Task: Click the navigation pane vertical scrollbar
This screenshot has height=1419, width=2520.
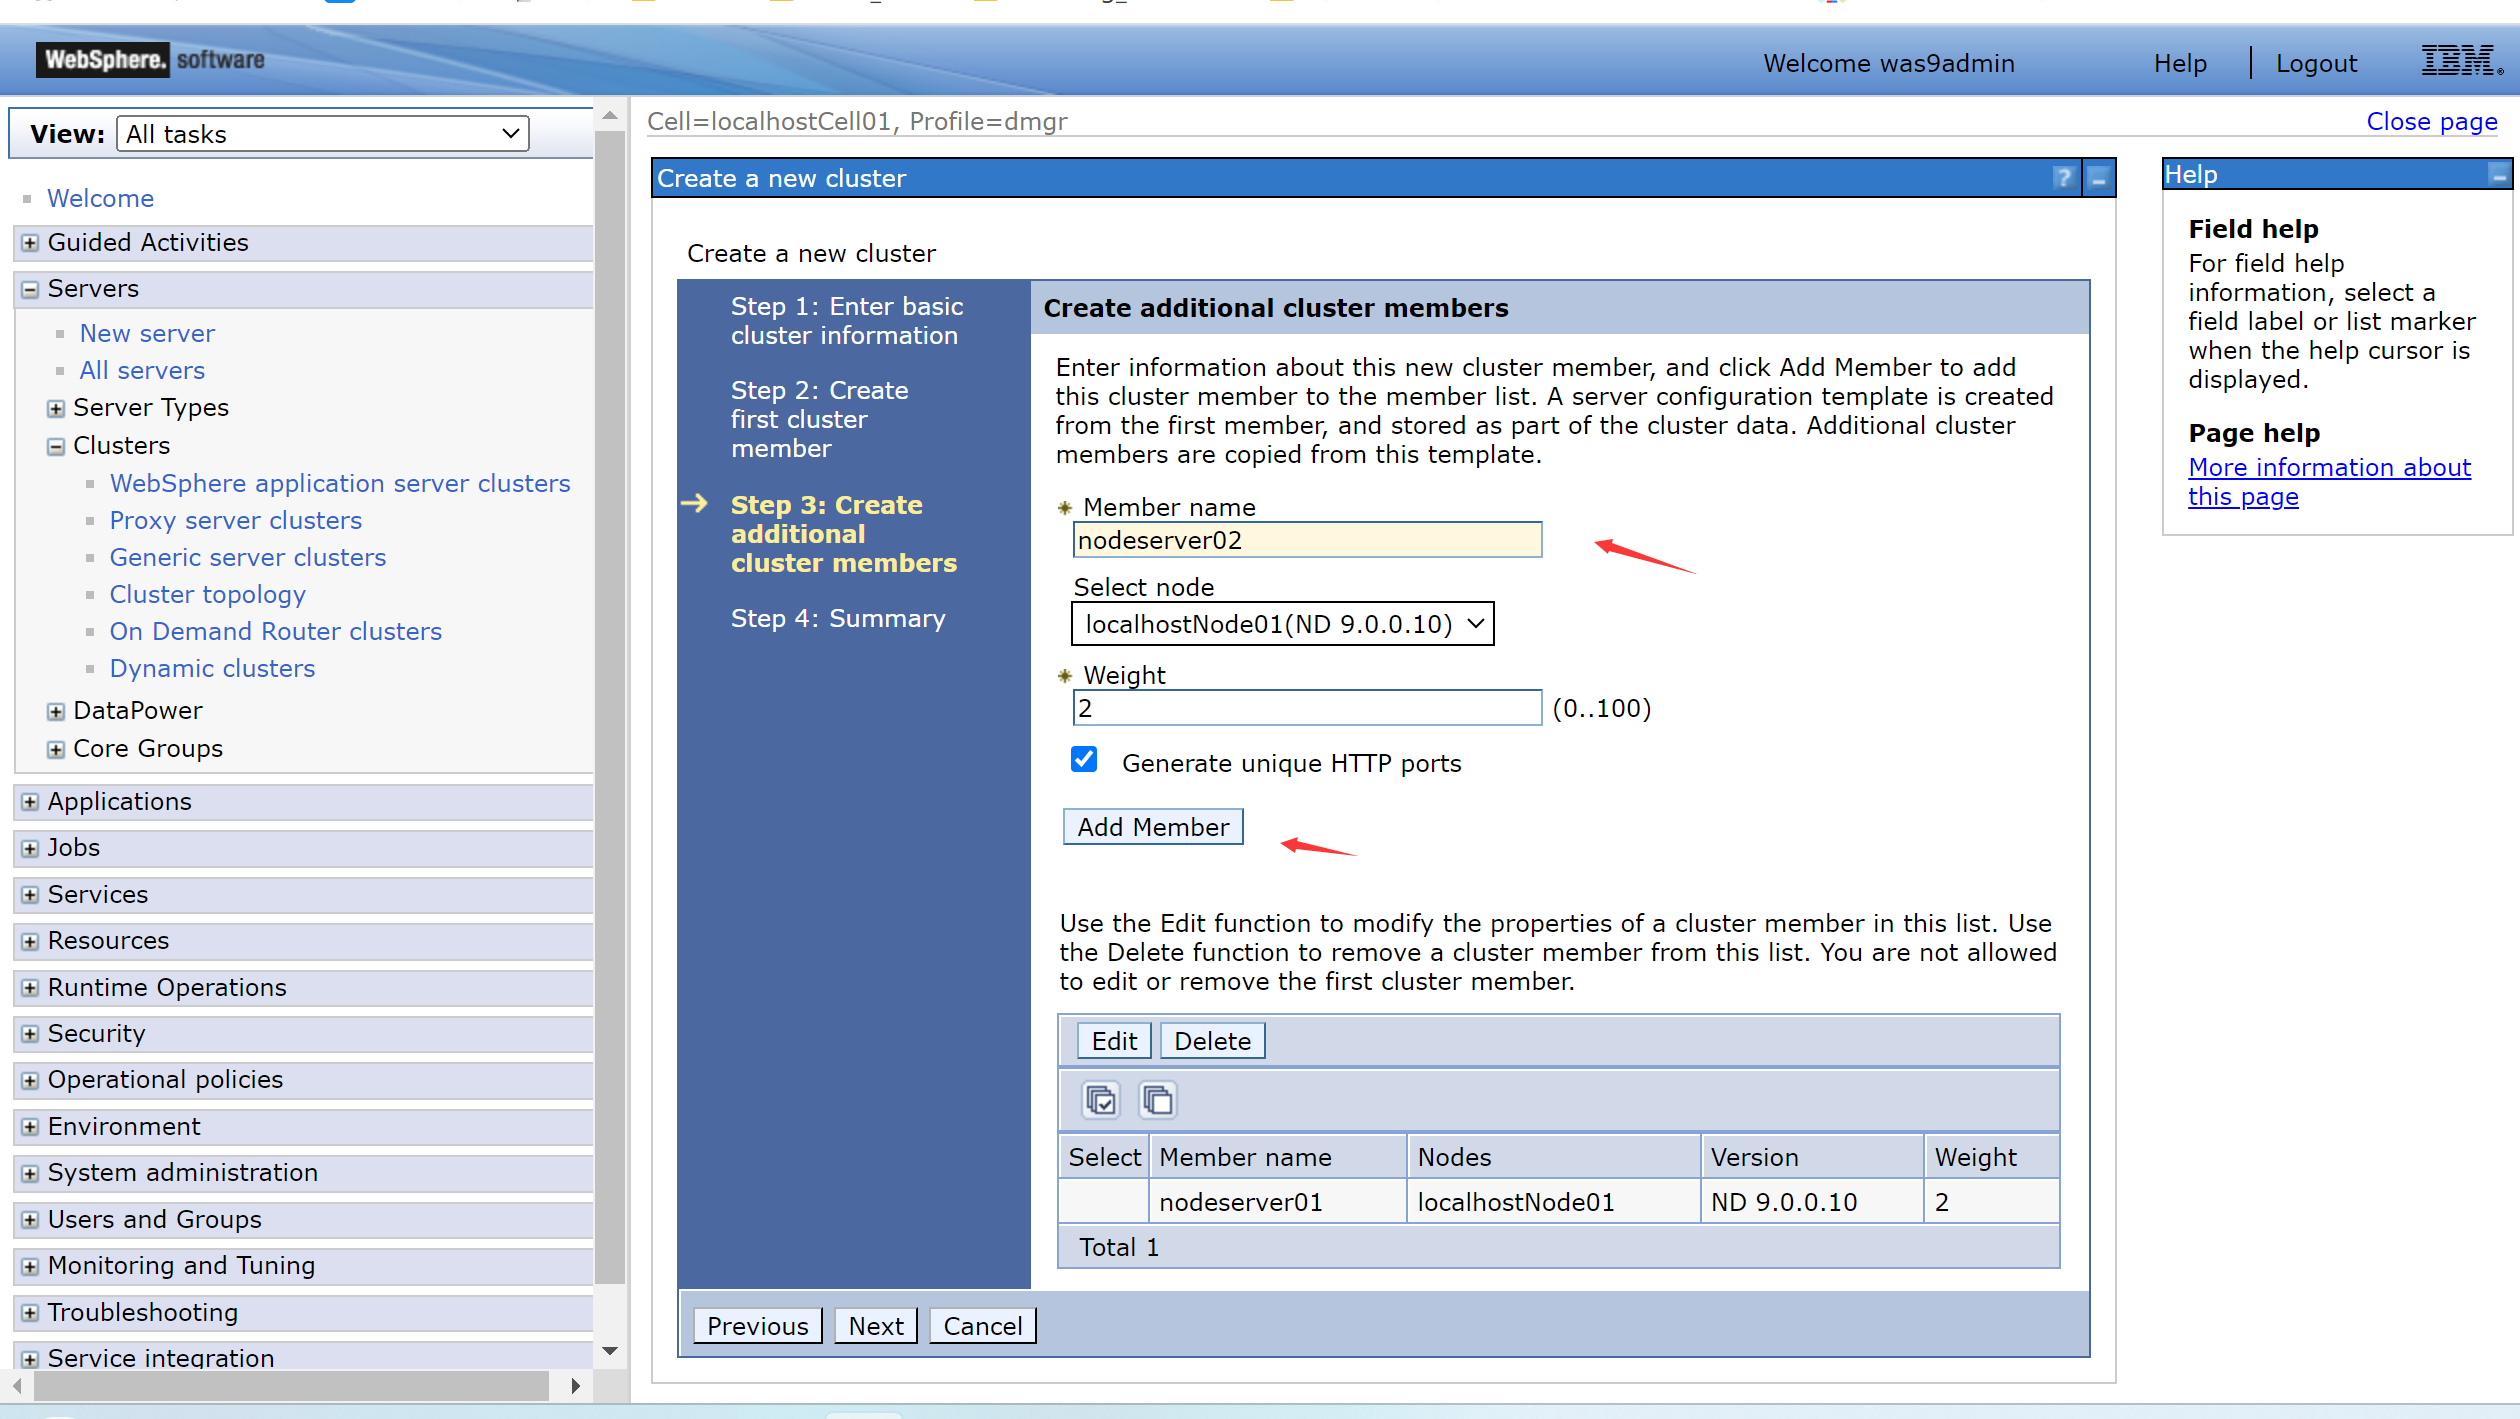Action: (610, 707)
